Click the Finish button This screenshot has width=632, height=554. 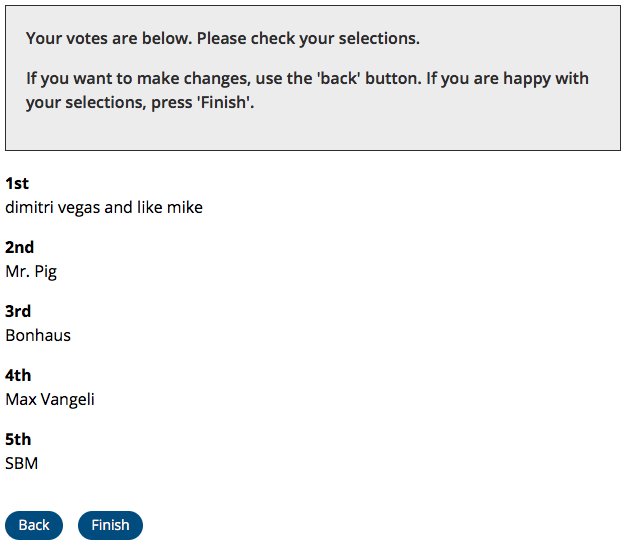pyautogui.click(x=110, y=525)
